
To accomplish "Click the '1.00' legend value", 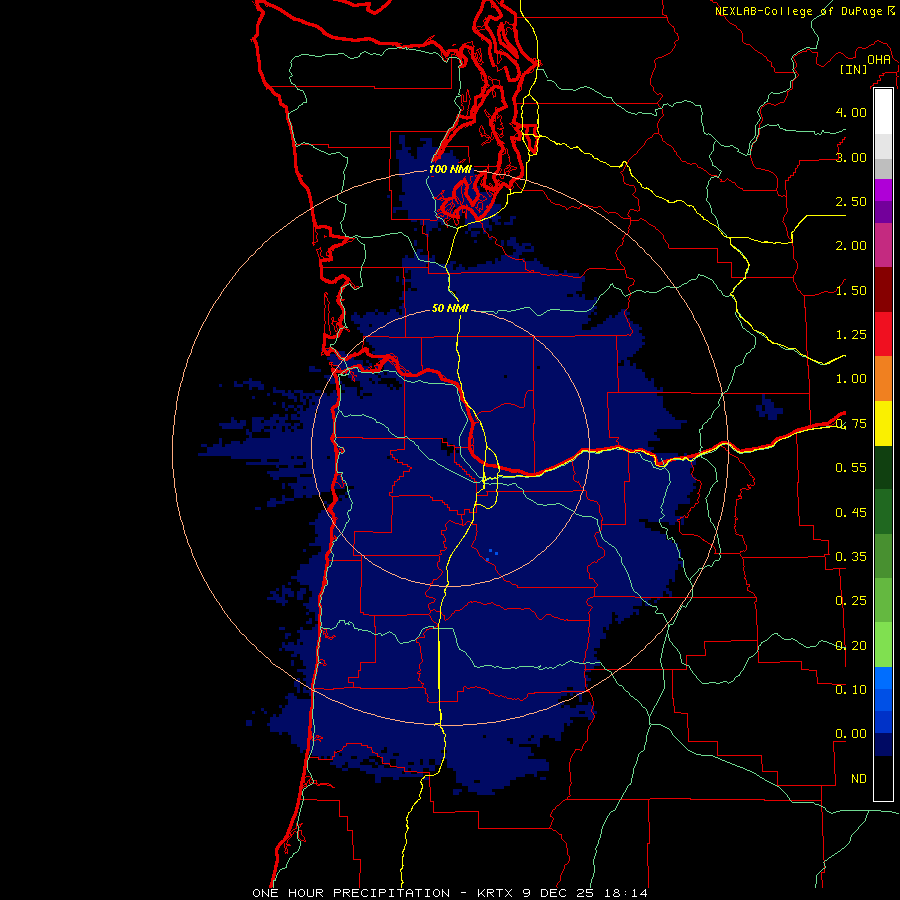I will [x=851, y=379].
